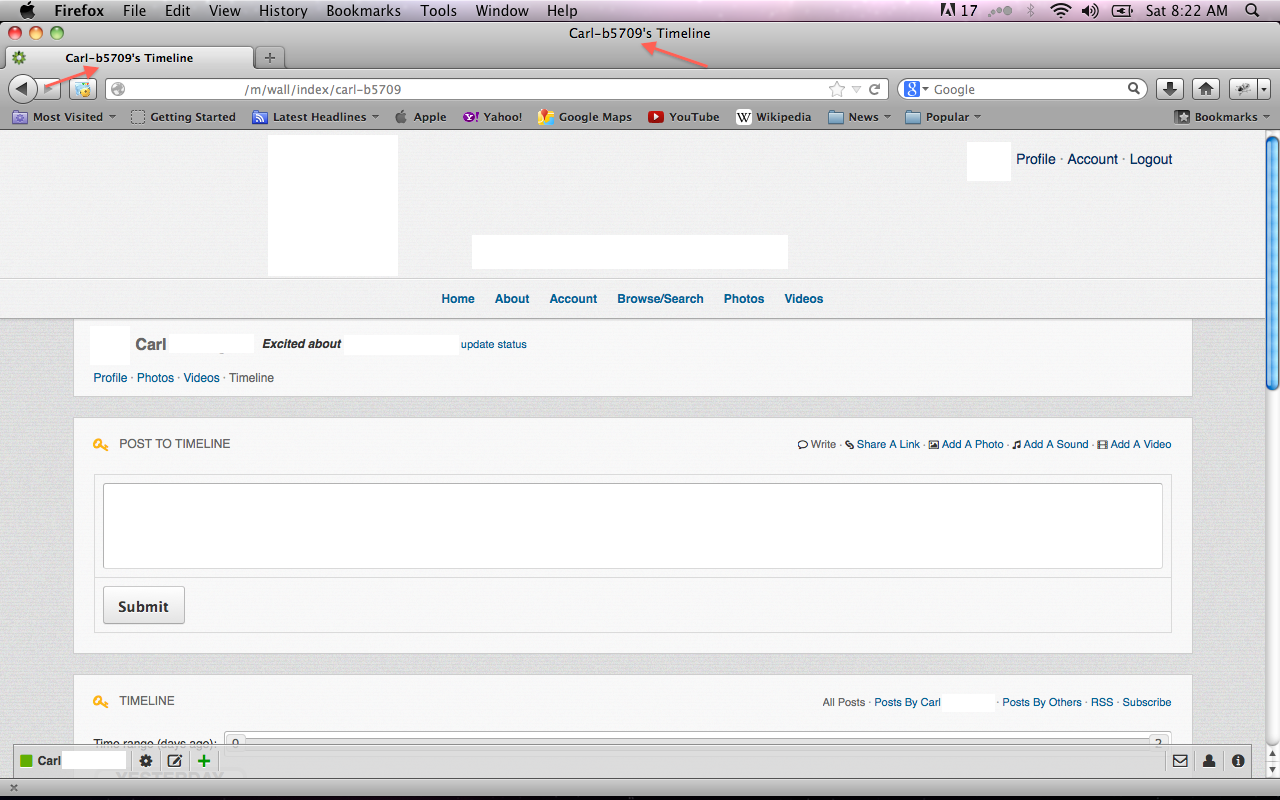
Task: Click the Logout link
Action: pyautogui.click(x=1151, y=159)
